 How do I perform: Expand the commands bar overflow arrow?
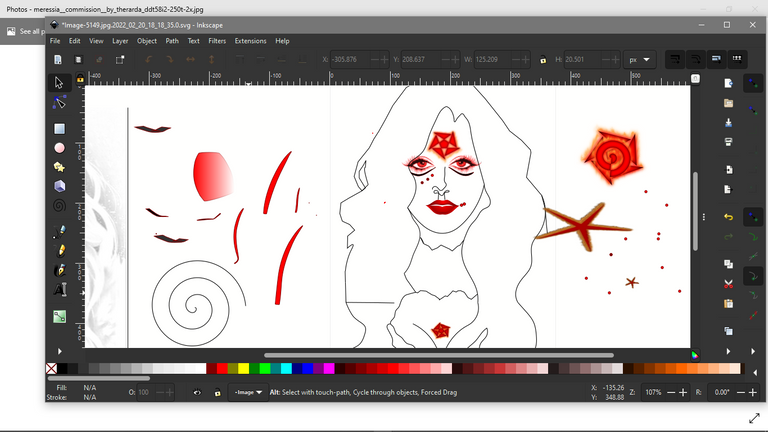(728, 351)
